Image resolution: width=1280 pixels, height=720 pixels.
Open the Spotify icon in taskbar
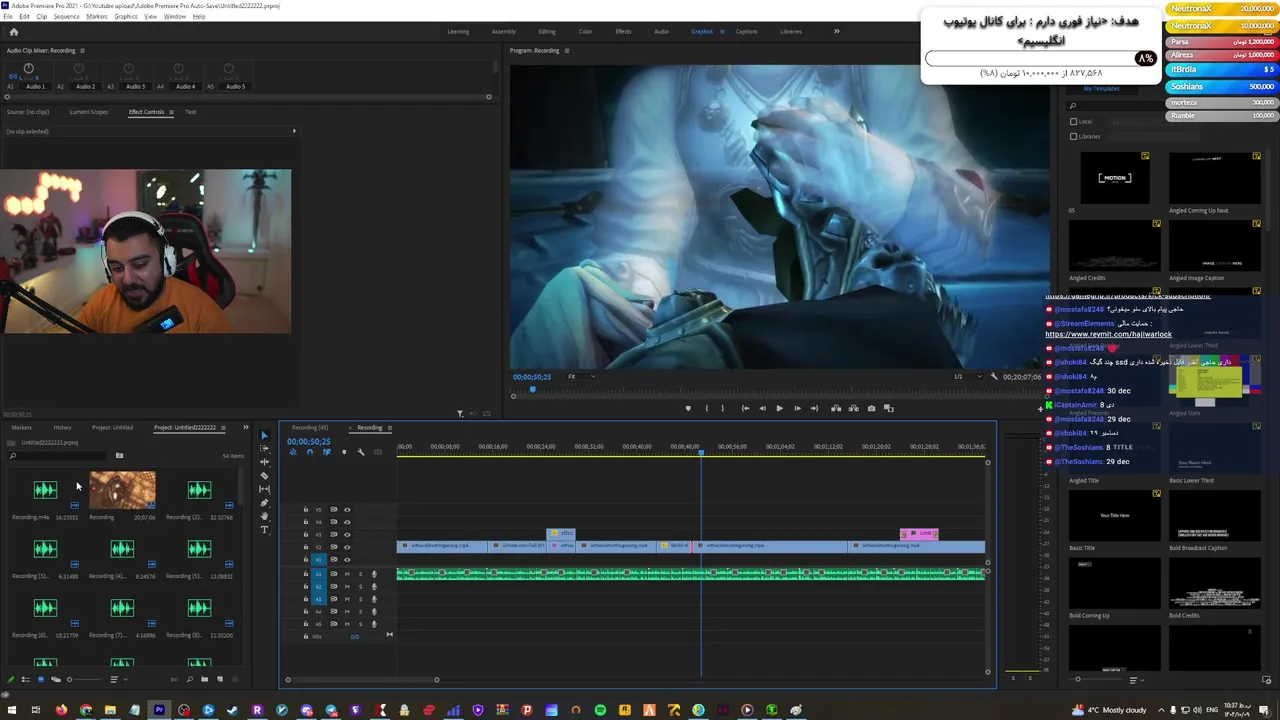click(x=600, y=710)
